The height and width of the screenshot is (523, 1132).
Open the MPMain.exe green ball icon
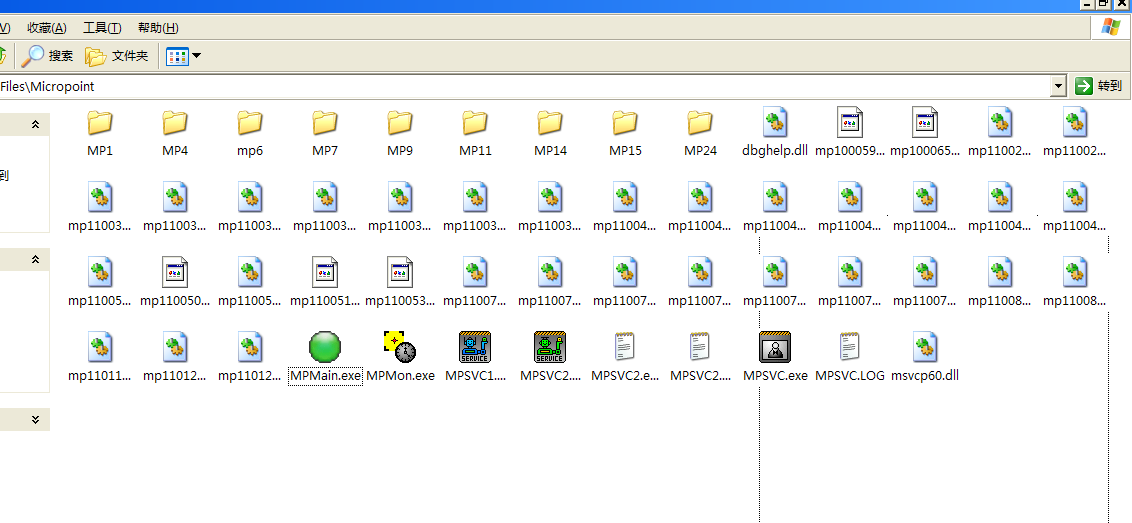[325, 347]
